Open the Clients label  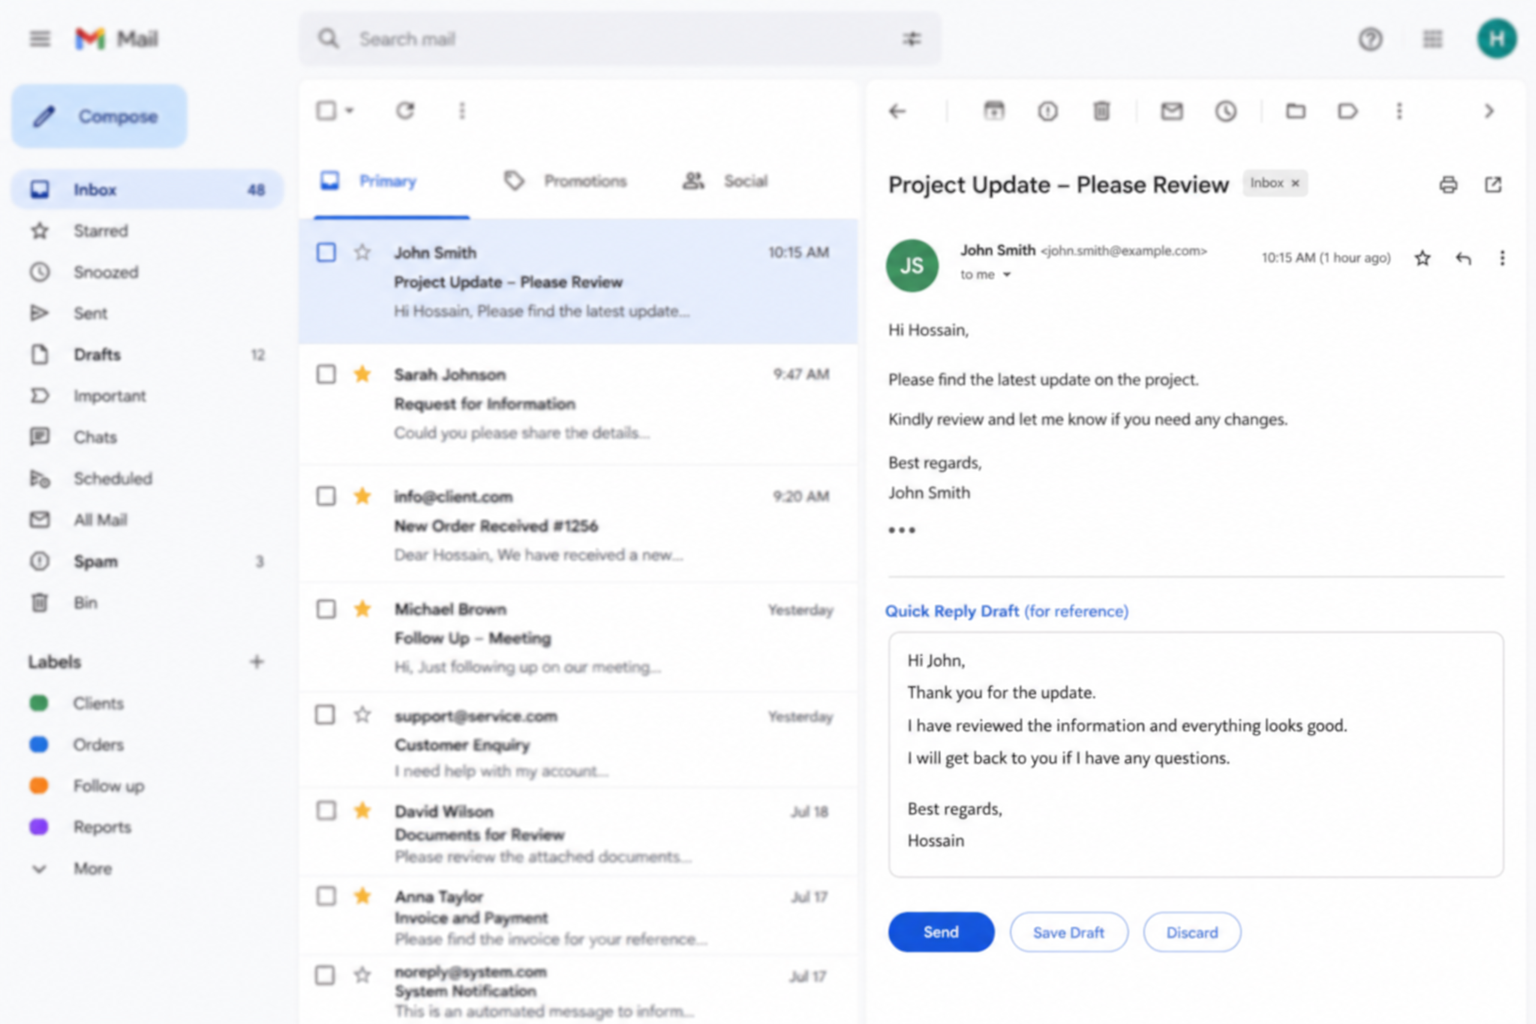(98, 703)
